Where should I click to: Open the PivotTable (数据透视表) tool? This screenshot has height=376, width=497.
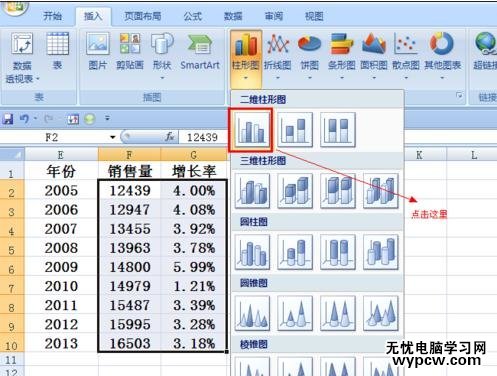(x=22, y=58)
